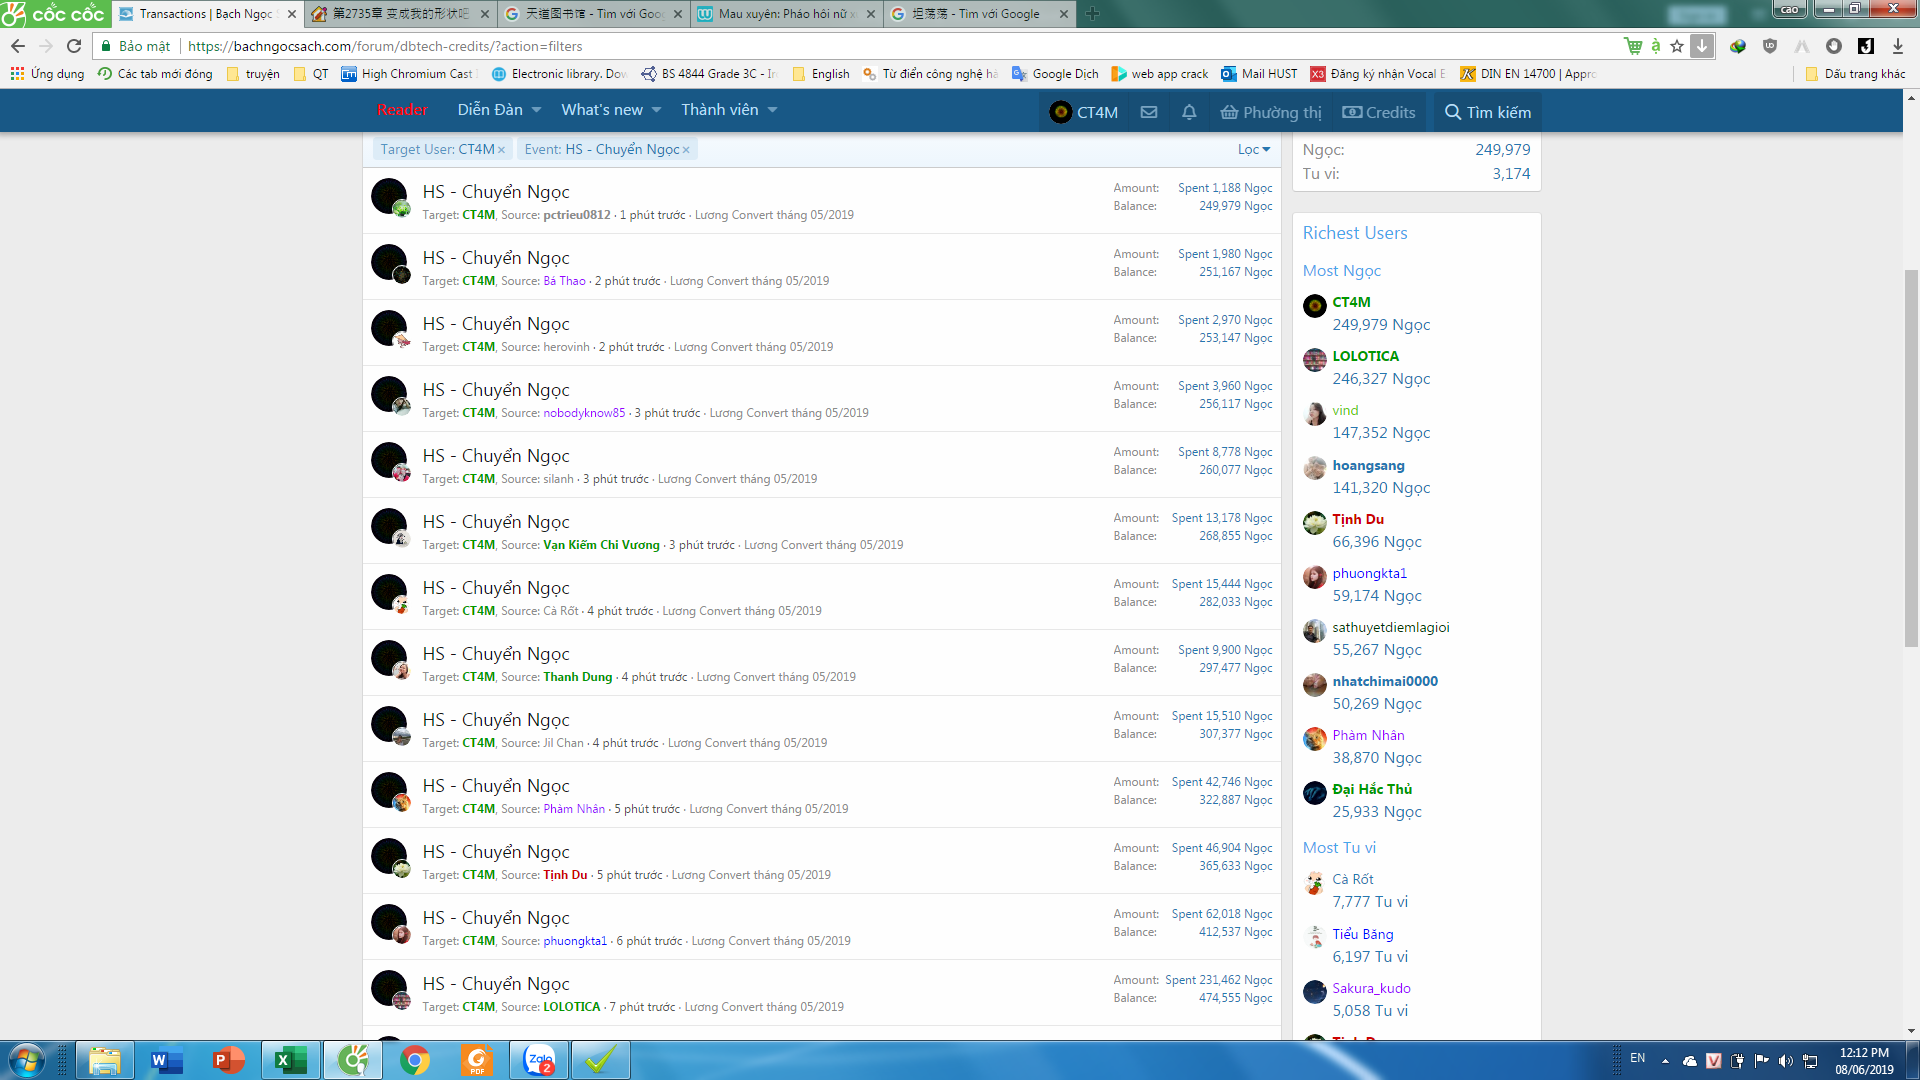Open the Credits navigation item

pyautogui.click(x=1379, y=112)
